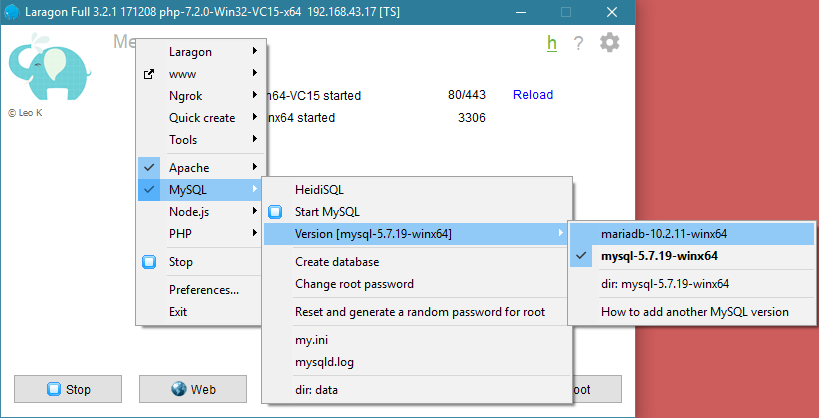Click the Stop icon in the context menu
The width and height of the screenshot is (819, 418).
coord(149,262)
